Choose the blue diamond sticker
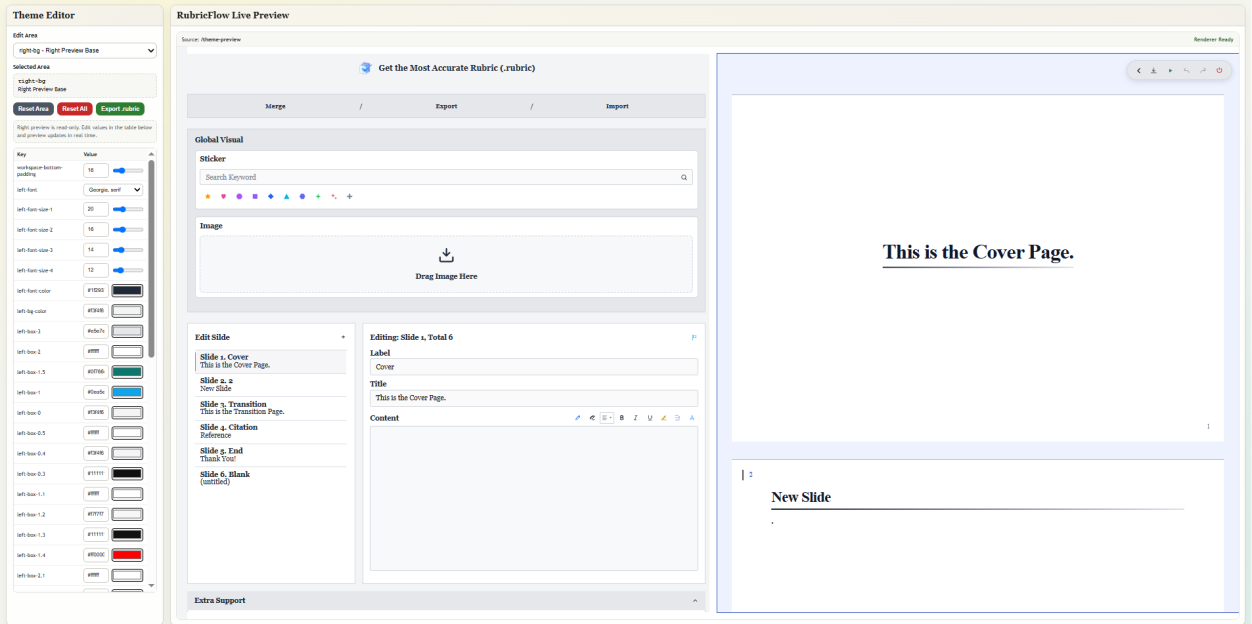1252x624 pixels. click(x=271, y=197)
